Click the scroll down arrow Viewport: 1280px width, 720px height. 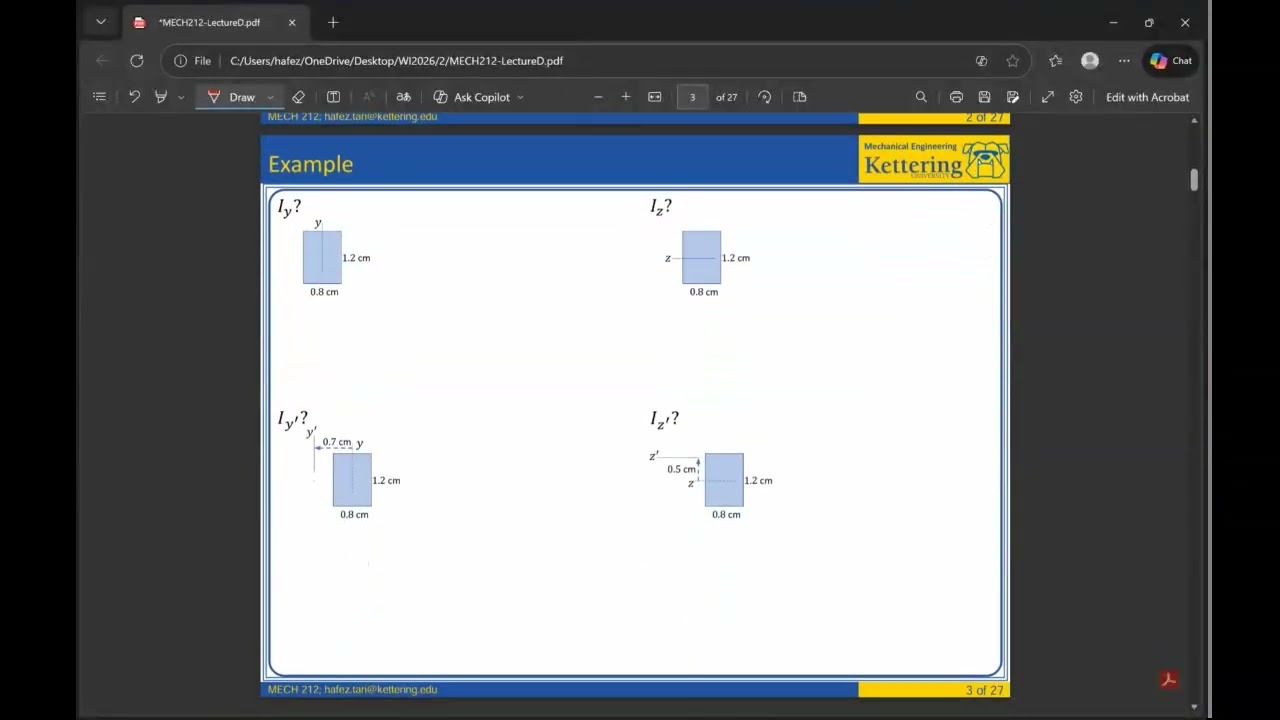[1194, 707]
